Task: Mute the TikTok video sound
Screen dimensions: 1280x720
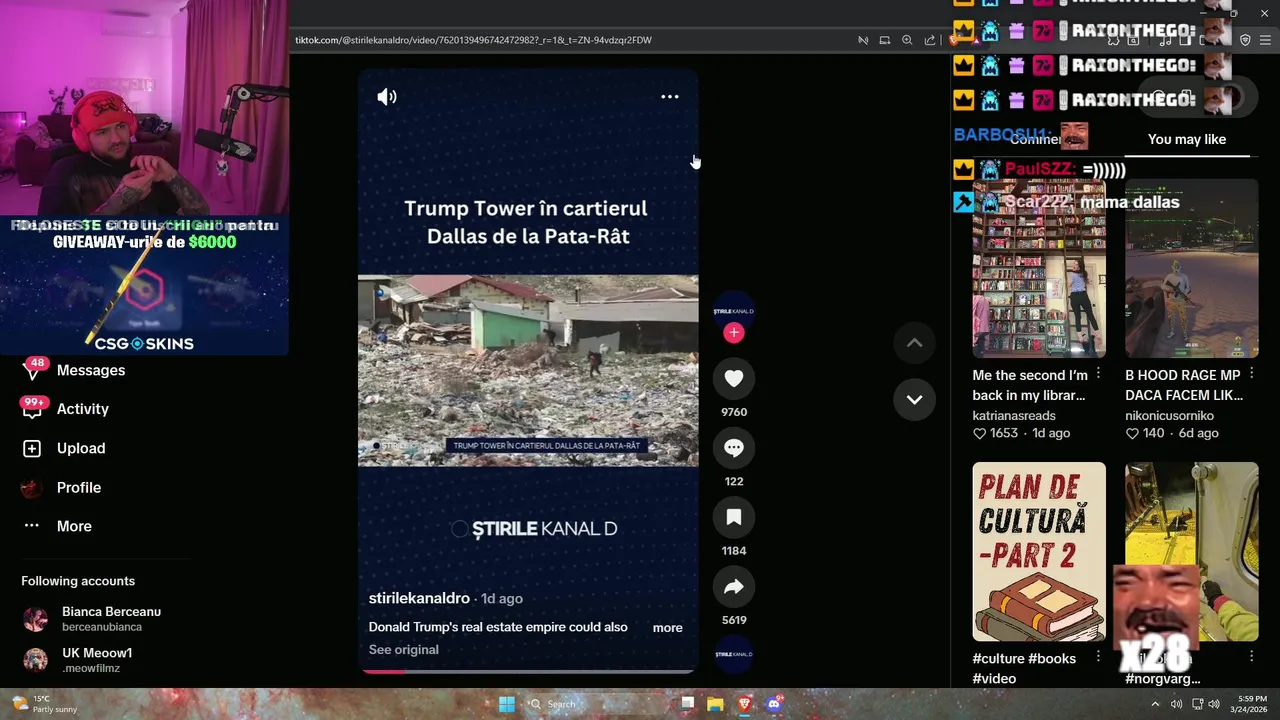Action: point(387,97)
